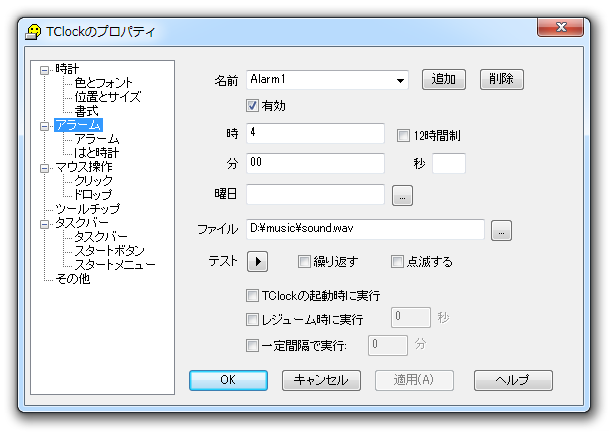
Task: Collapse the アラーム tree node
Action: click(44, 126)
